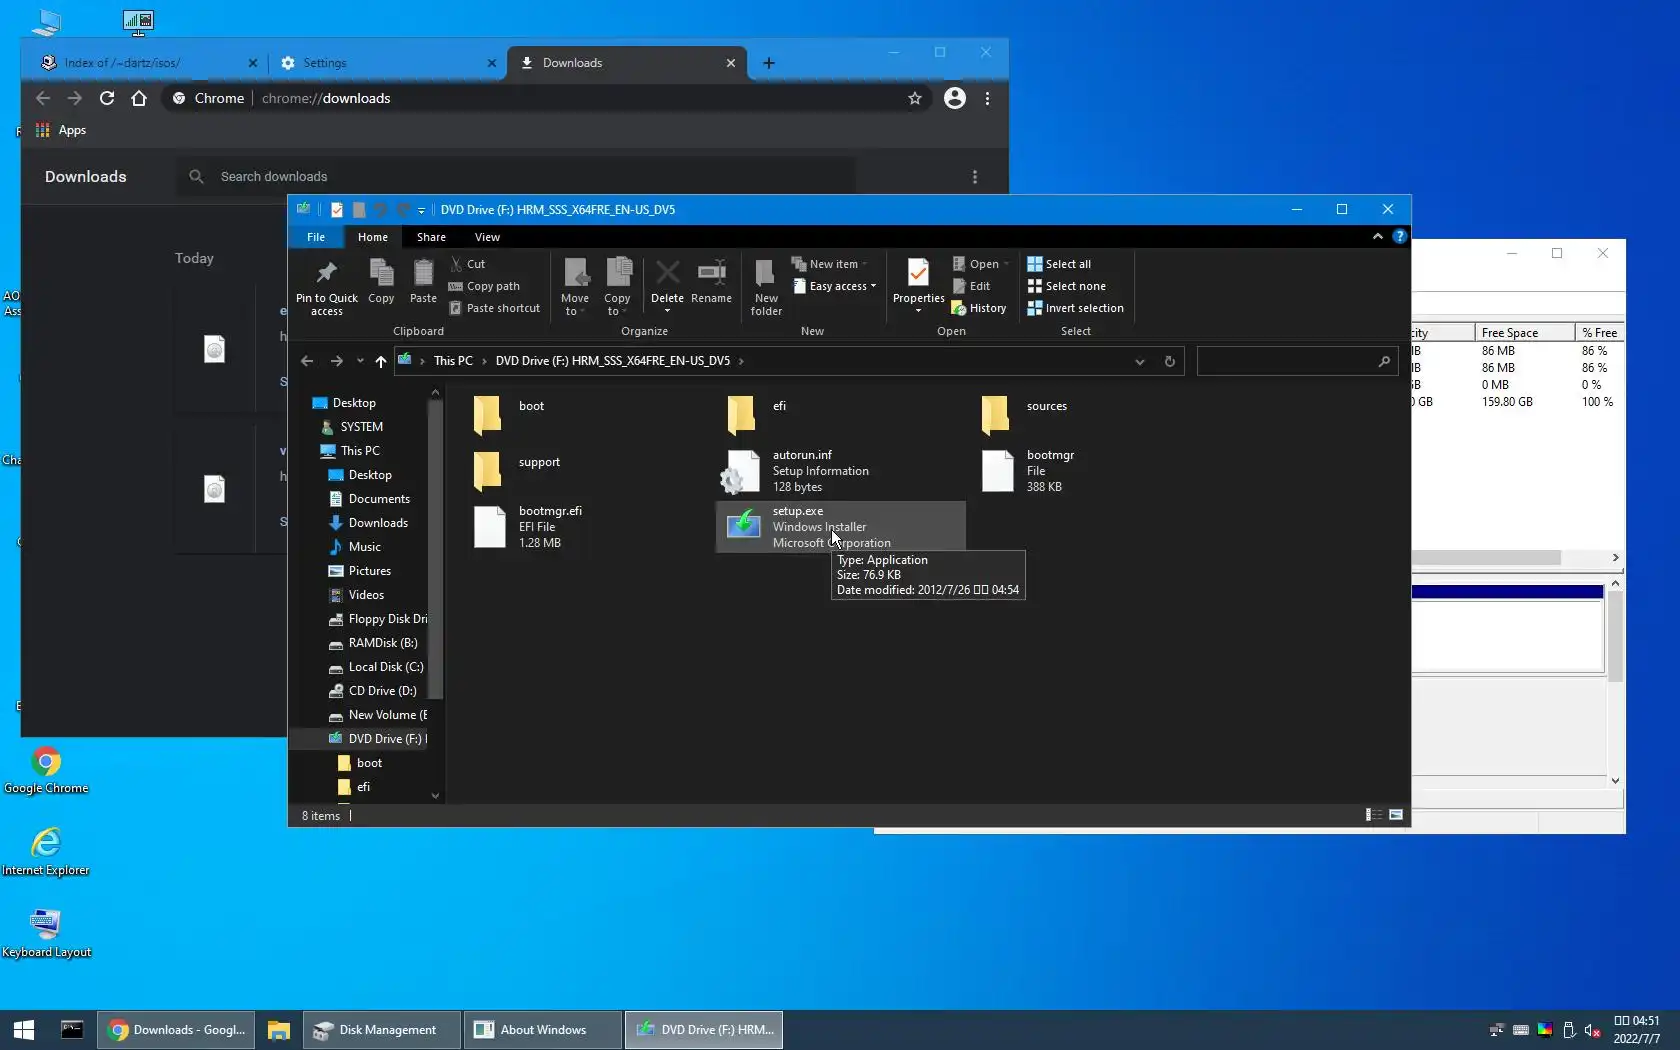1680x1050 pixels.
Task: Switch to the Settings tab in Chrome
Action: coord(388,63)
